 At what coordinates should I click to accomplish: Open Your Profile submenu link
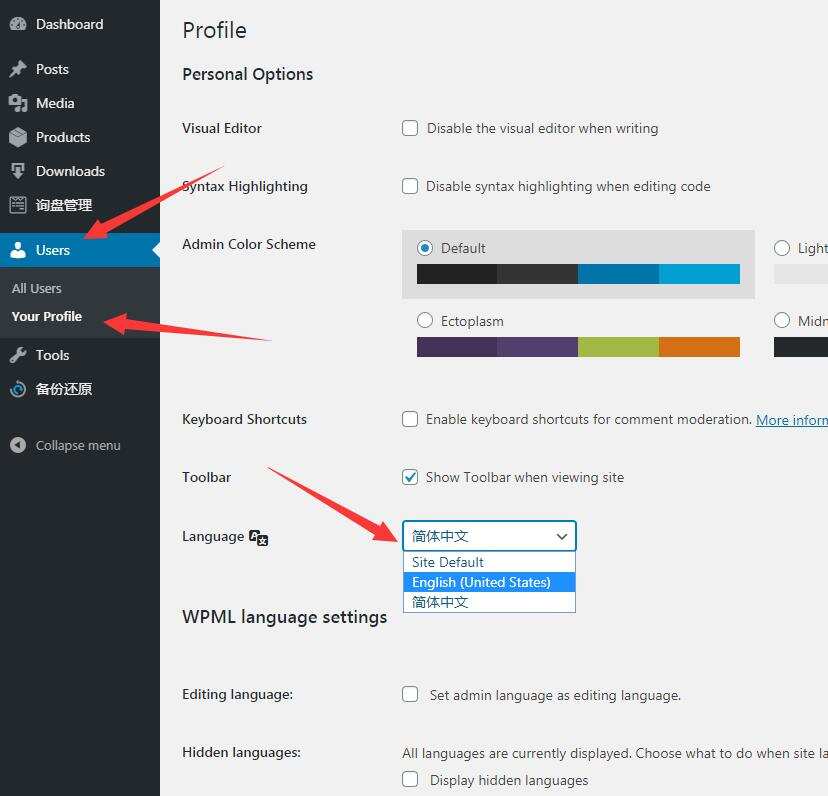(x=47, y=316)
